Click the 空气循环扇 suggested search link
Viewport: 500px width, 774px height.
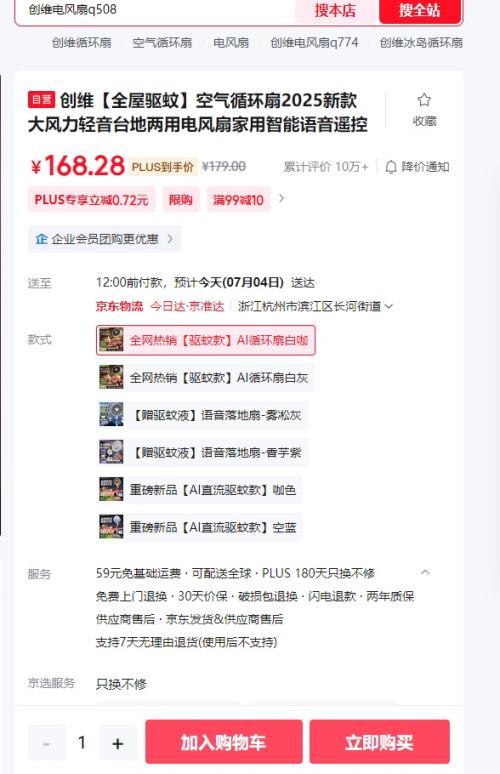pyautogui.click(x=162, y=42)
